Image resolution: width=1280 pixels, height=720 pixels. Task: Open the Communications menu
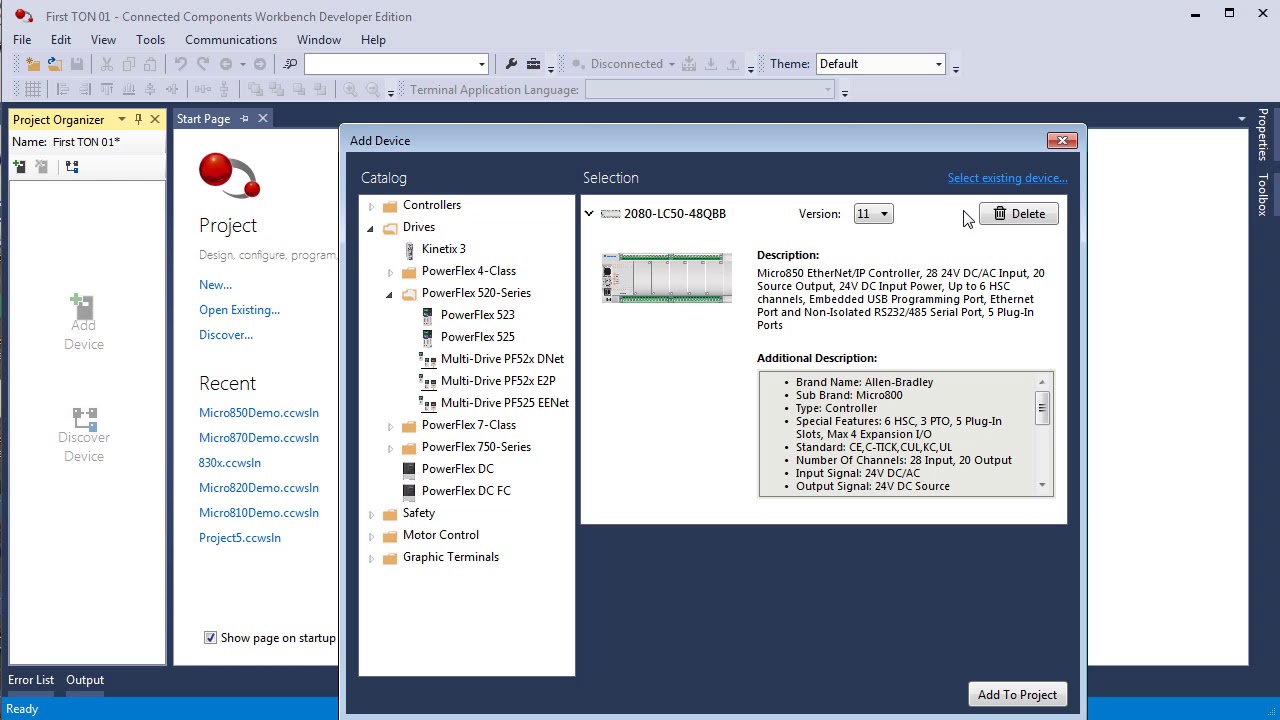coord(231,40)
